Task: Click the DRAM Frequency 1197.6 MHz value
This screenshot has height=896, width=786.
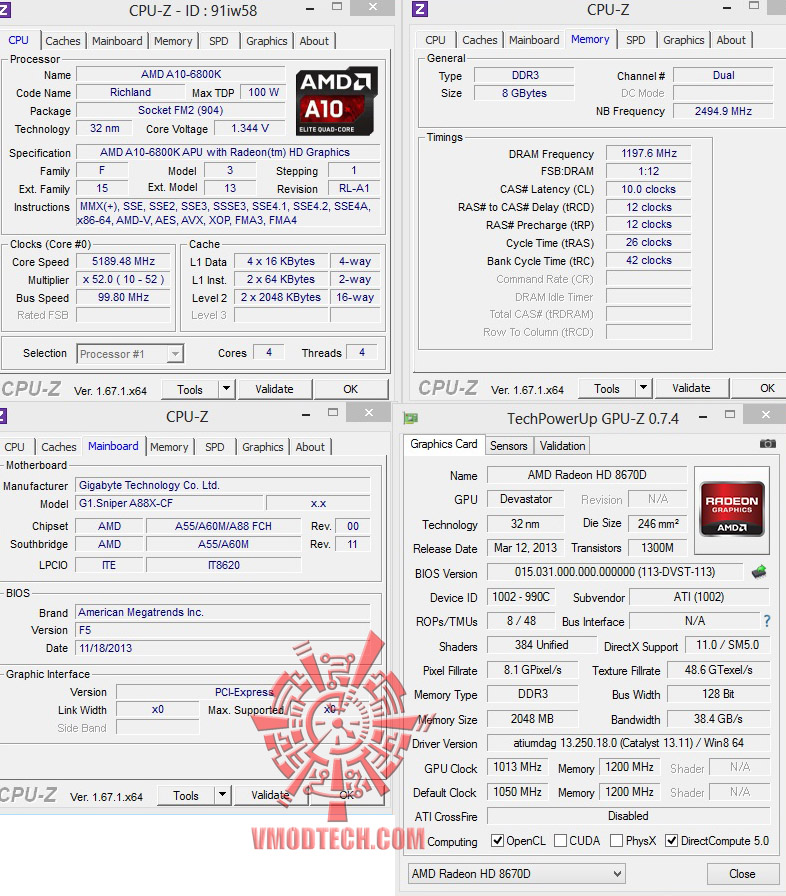Action: 649,153
